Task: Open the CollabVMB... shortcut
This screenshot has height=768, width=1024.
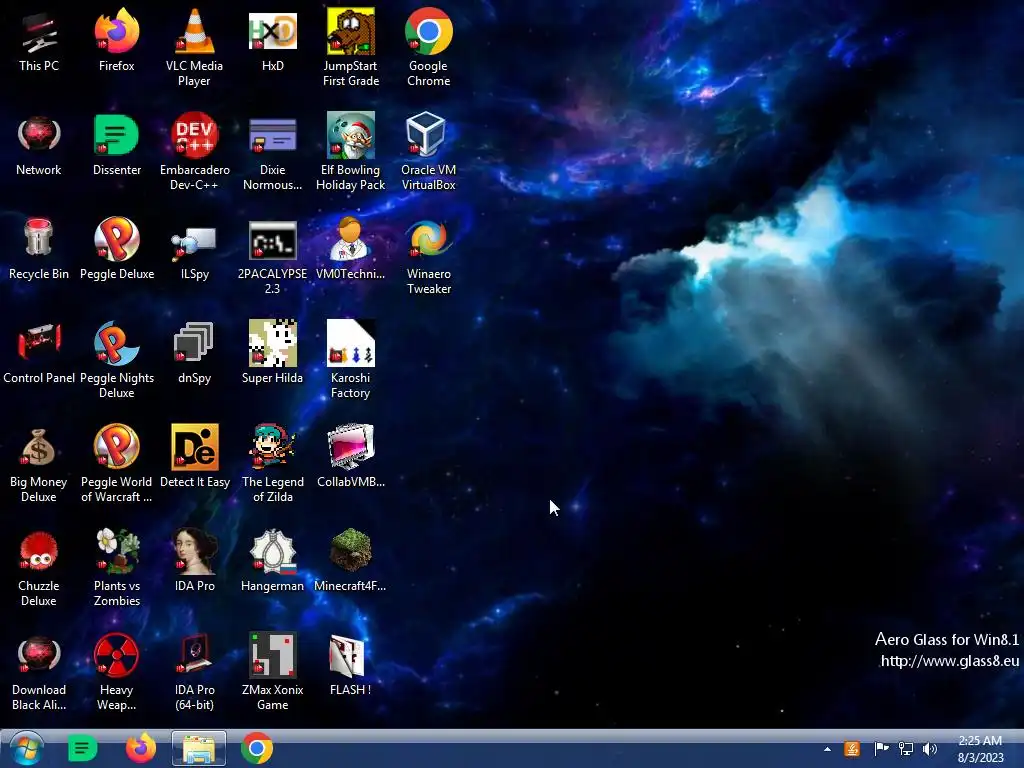Action: [351, 456]
